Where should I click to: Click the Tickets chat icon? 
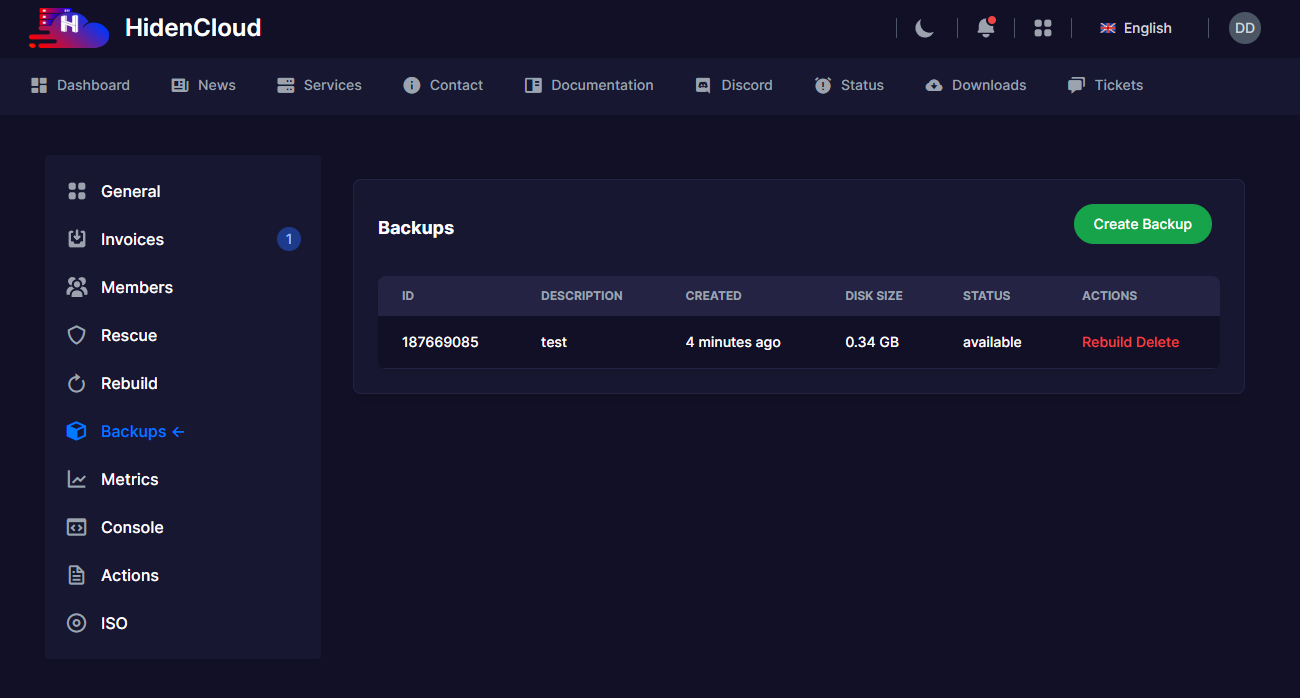point(1076,85)
